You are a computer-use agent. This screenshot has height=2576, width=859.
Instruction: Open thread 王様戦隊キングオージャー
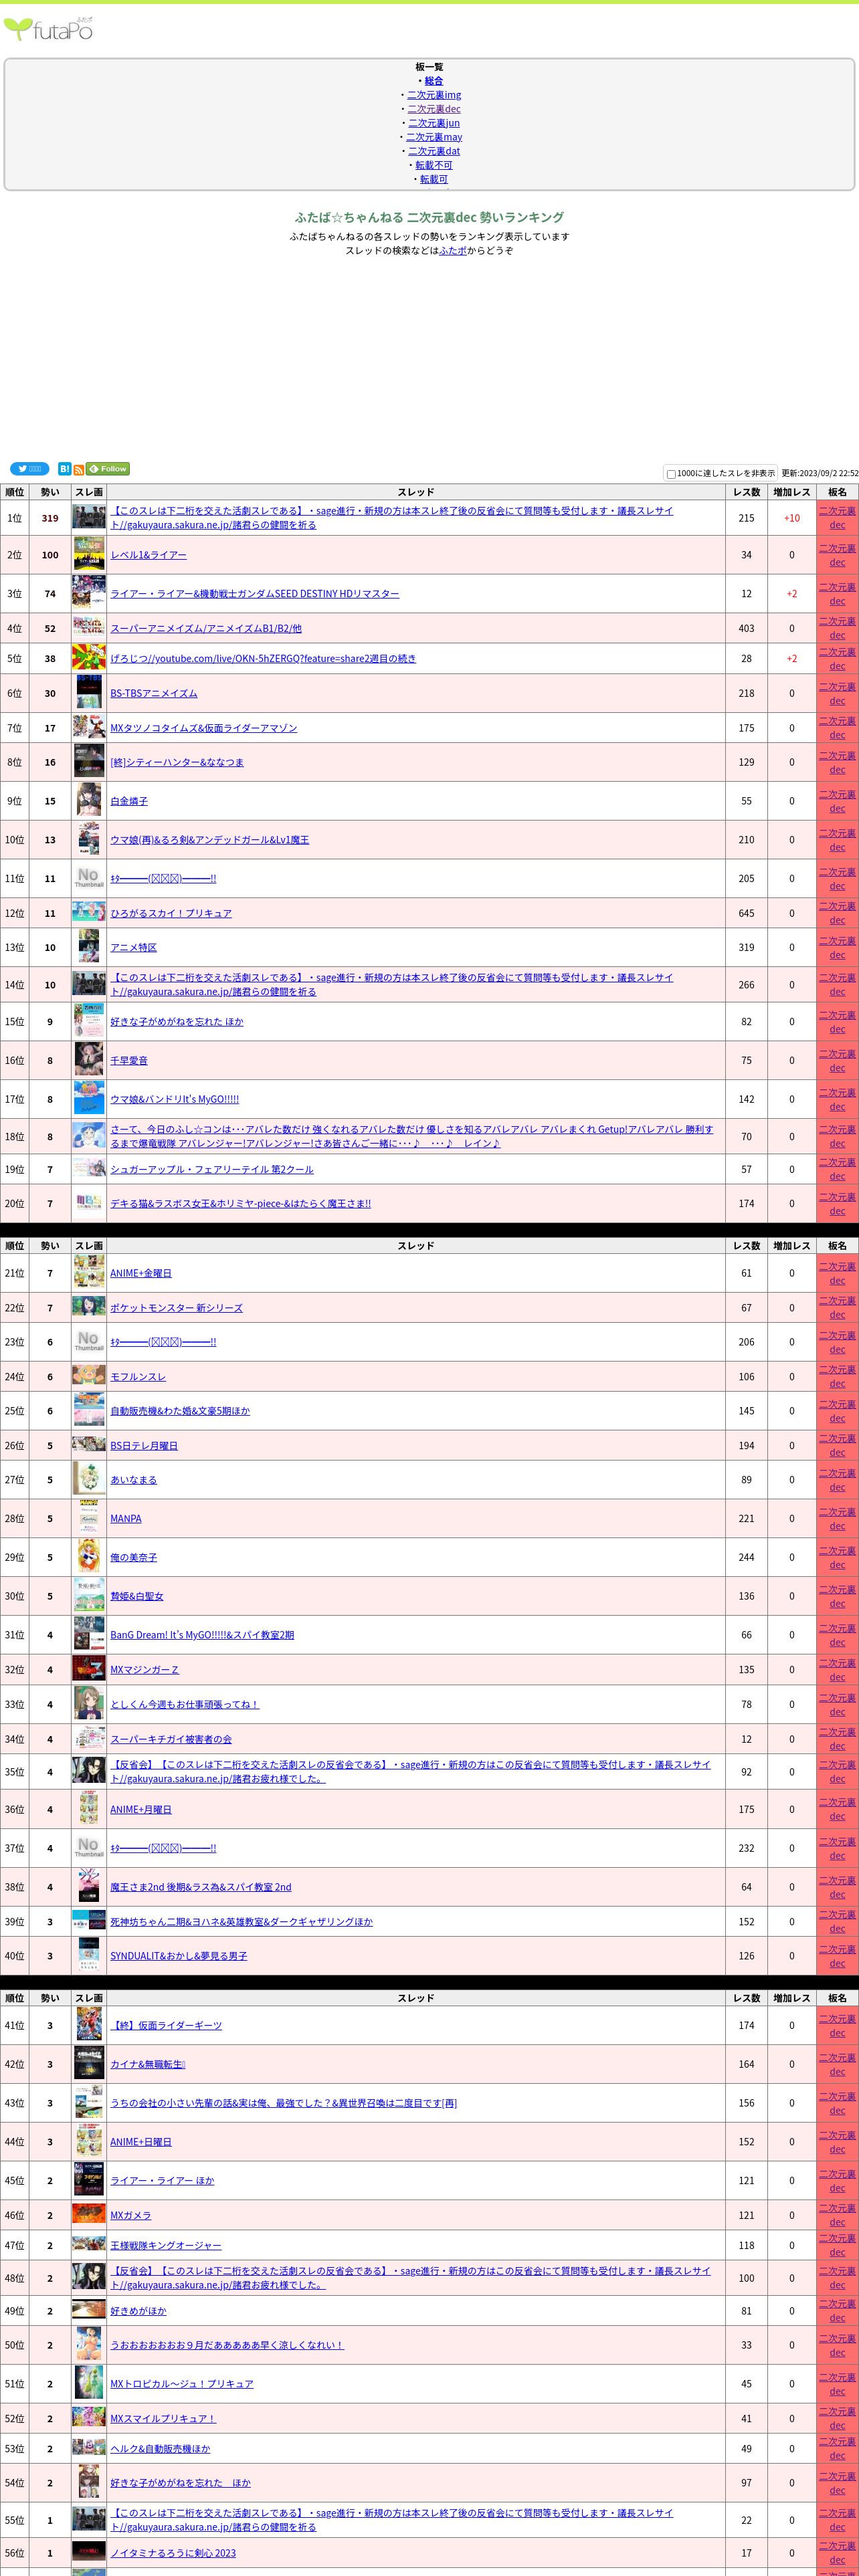166,2245
